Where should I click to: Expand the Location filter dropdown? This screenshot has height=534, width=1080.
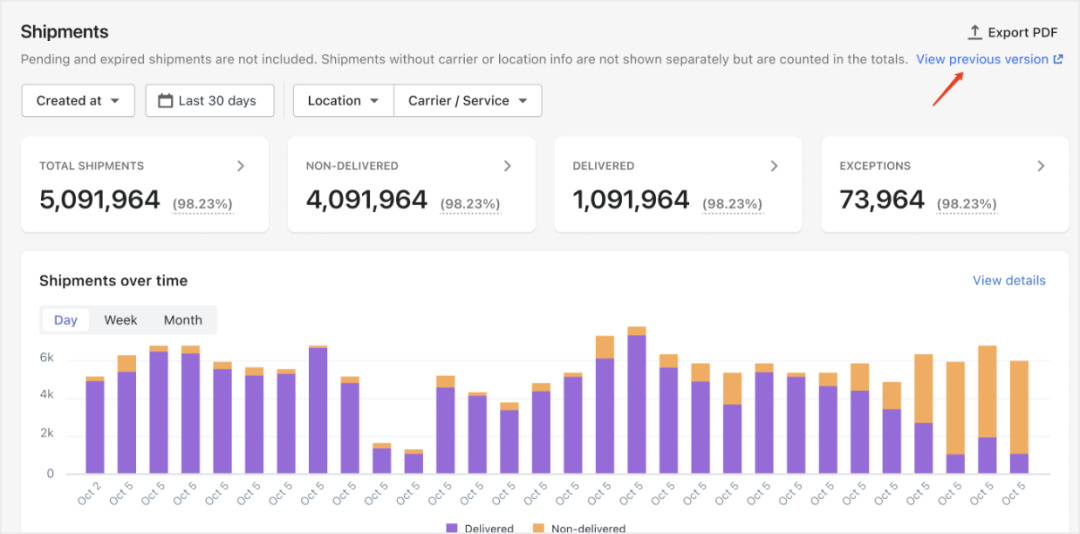344,101
